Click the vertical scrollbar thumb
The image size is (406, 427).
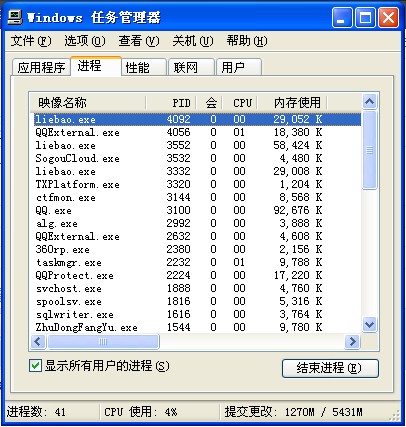369,150
